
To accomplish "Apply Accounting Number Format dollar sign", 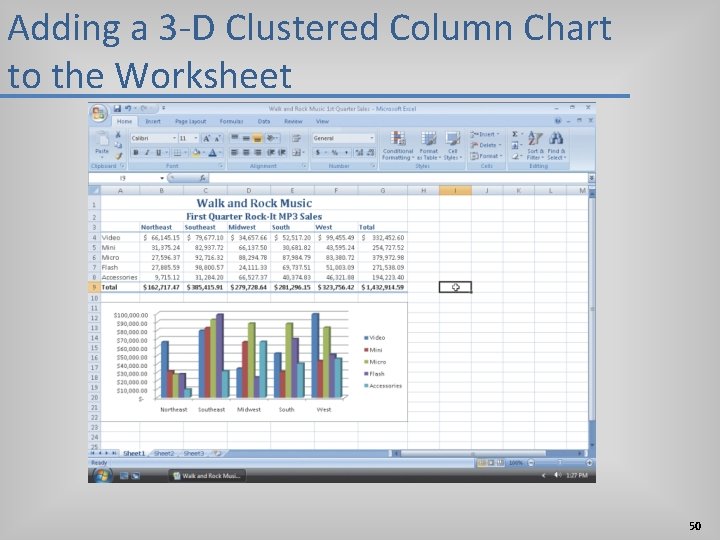I will [x=317, y=152].
